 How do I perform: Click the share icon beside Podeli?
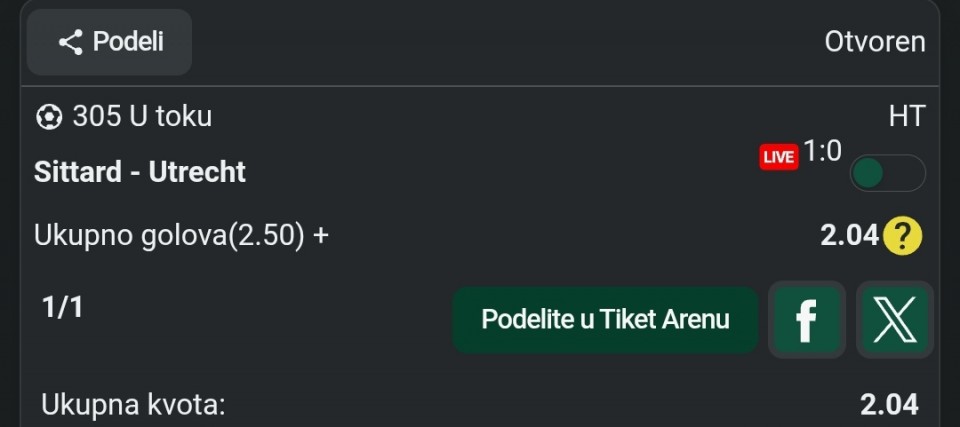point(70,43)
